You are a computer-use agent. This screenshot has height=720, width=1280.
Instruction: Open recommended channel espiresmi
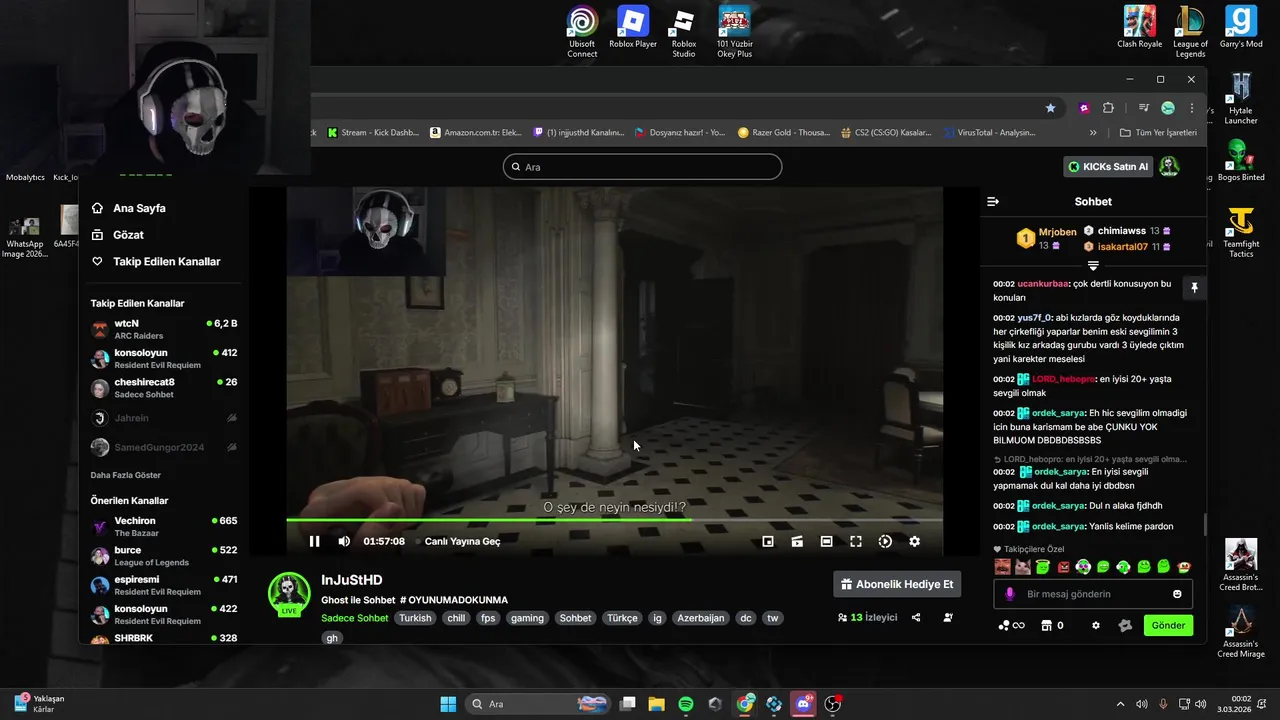pyautogui.click(x=164, y=585)
